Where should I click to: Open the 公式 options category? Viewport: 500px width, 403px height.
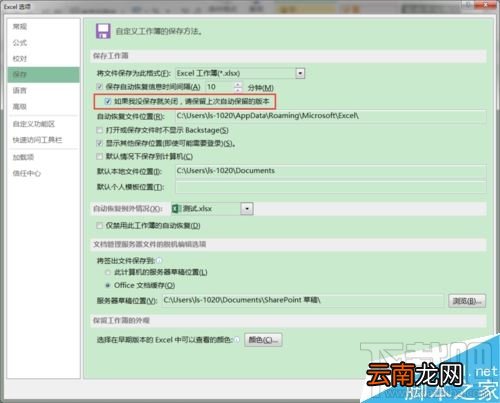coord(20,43)
